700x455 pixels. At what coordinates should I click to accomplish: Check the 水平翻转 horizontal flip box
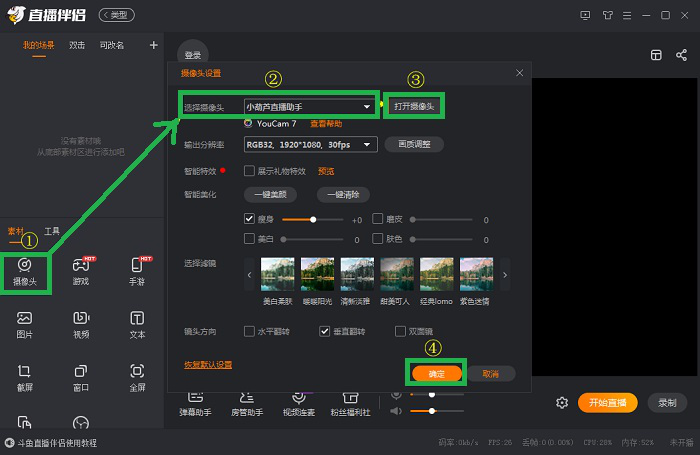(x=249, y=331)
